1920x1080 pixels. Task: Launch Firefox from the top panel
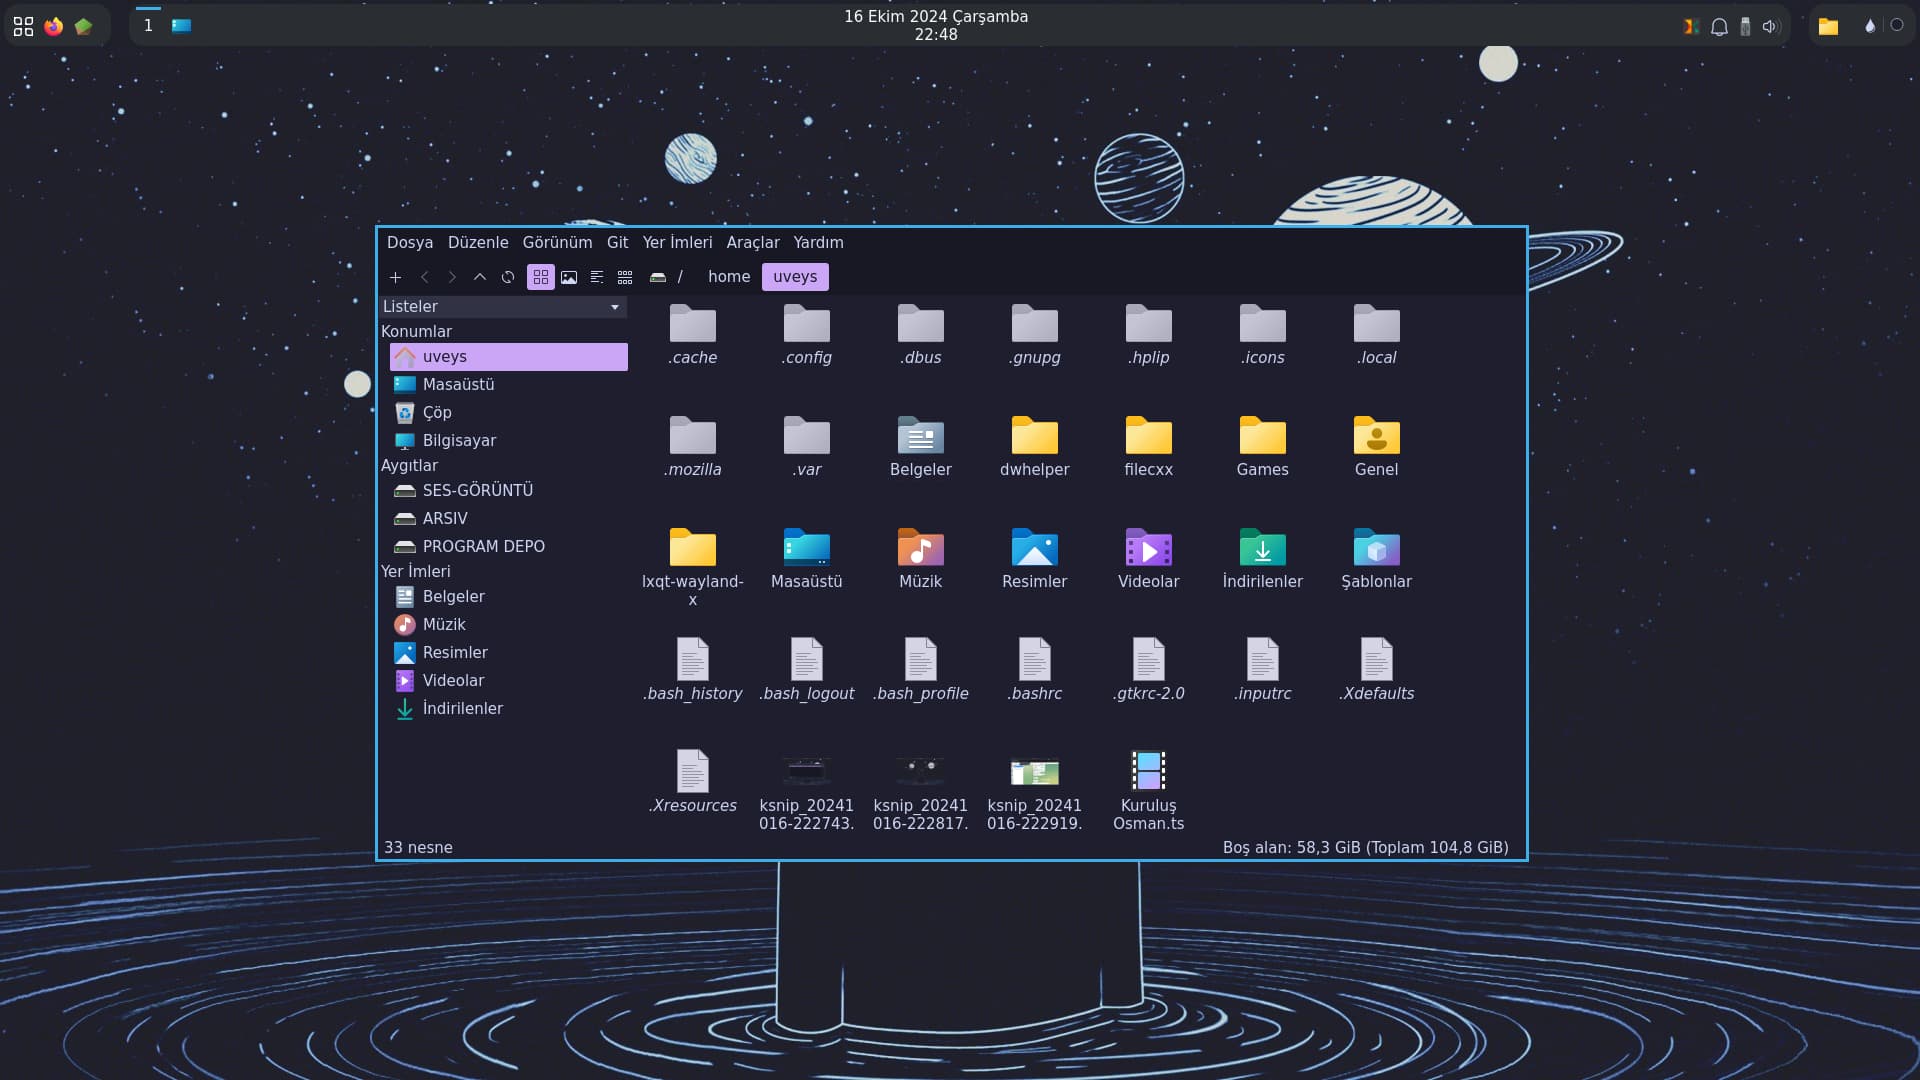[x=54, y=26]
